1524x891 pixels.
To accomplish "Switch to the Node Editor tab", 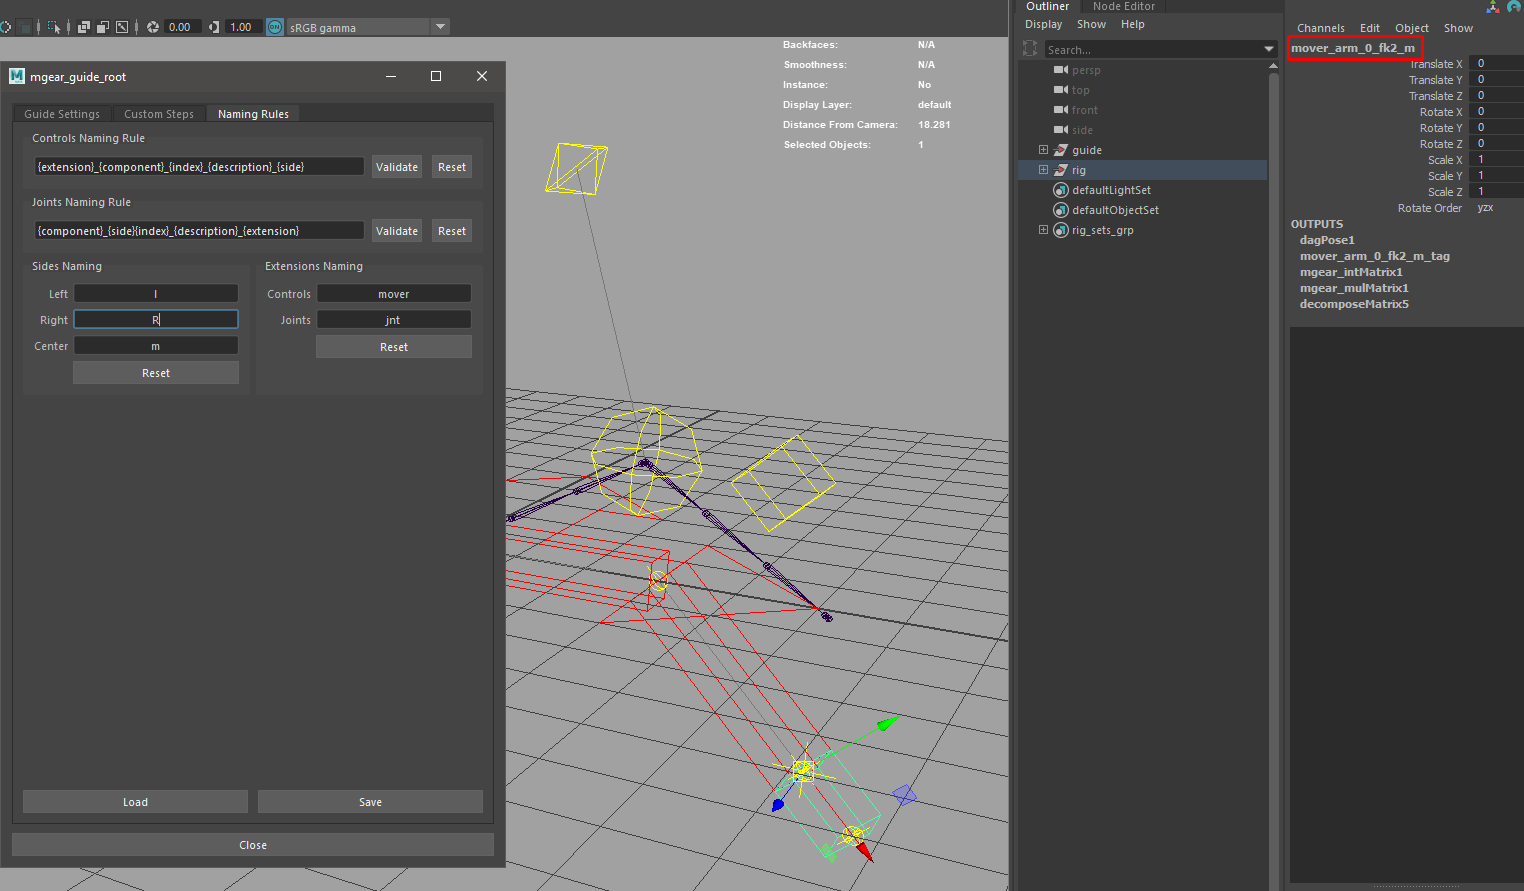I will [1123, 6].
